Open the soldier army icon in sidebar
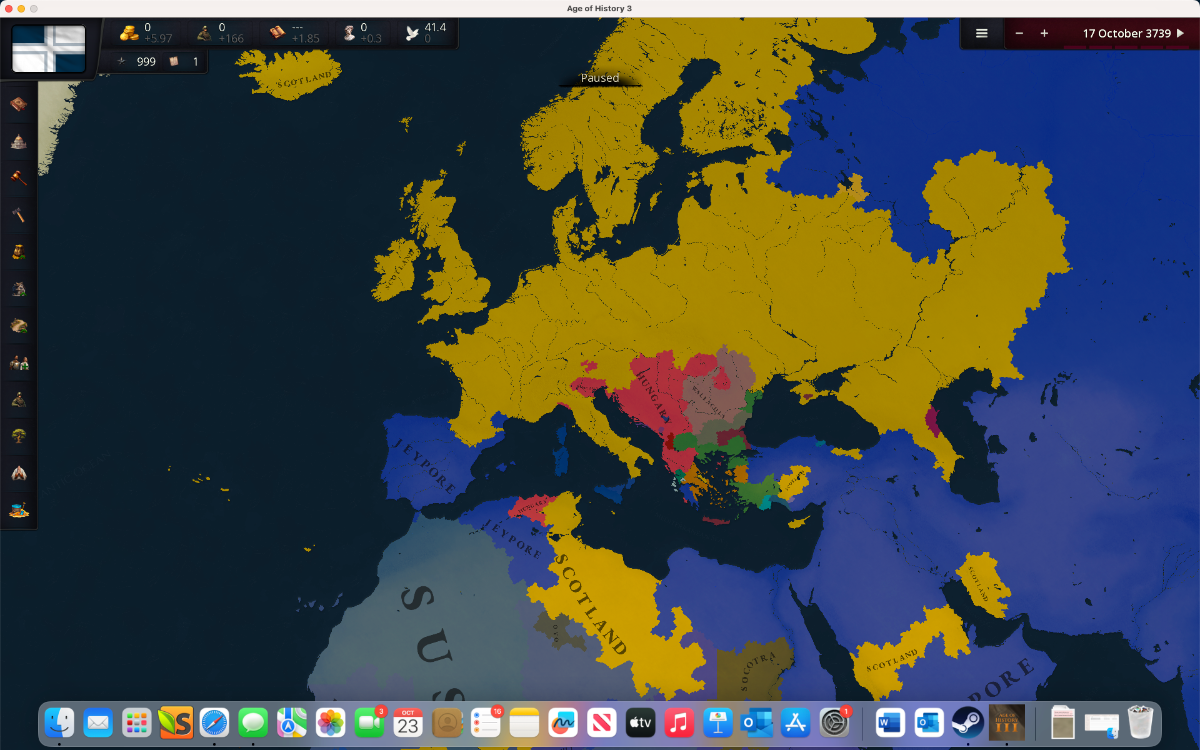 (18, 400)
